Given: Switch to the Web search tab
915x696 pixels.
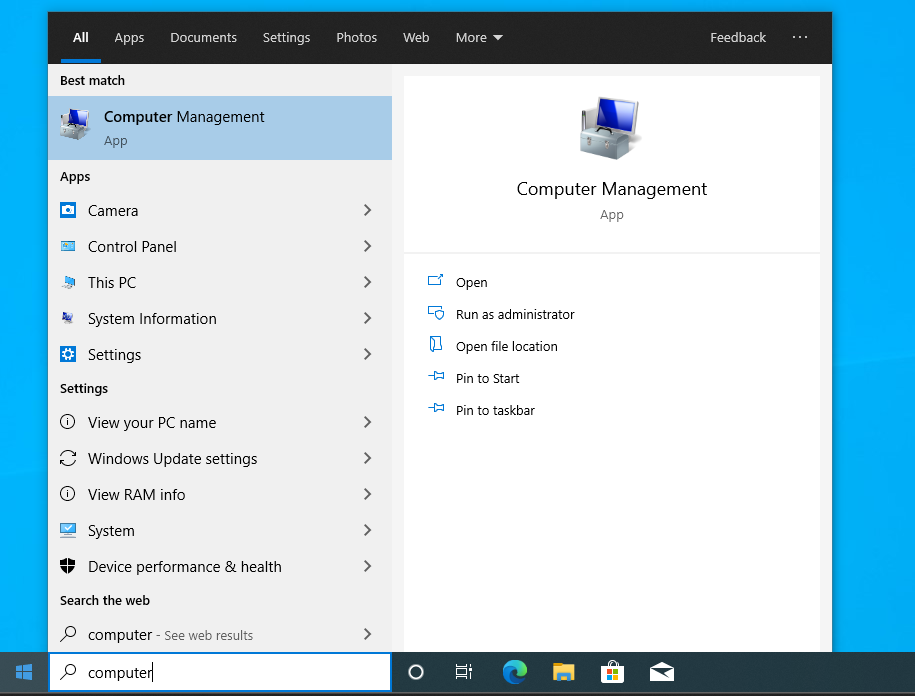Looking at the screenshot, I should [x=415, y=37].
